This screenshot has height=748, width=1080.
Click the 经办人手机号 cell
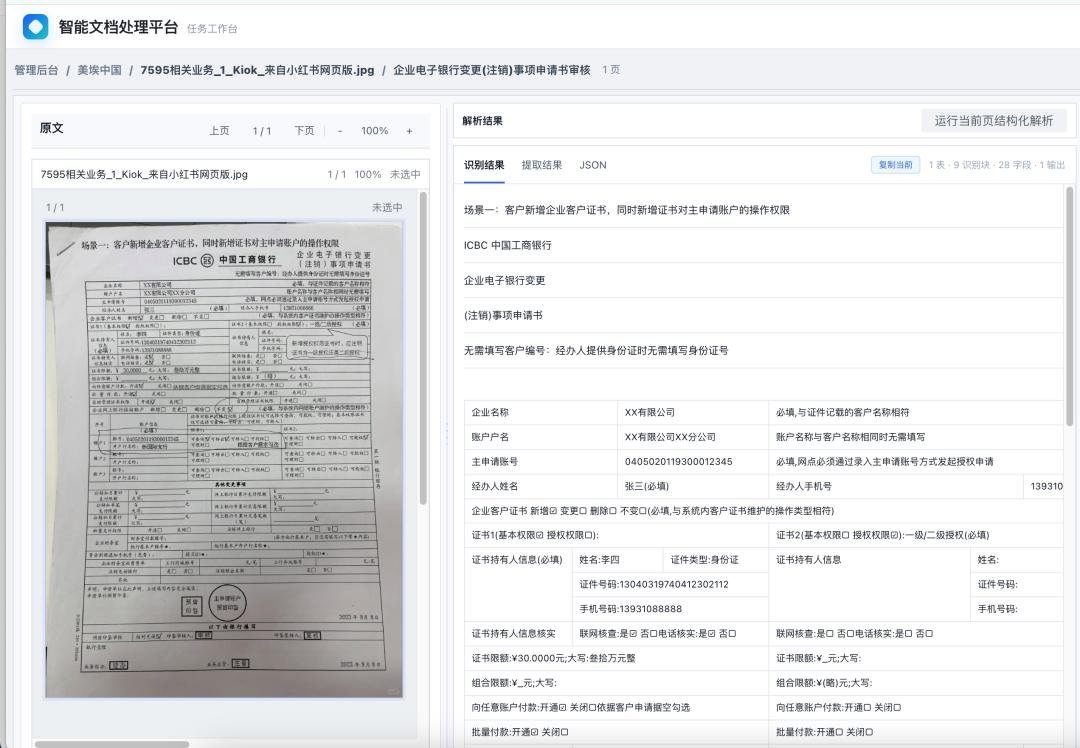point(896,486)
